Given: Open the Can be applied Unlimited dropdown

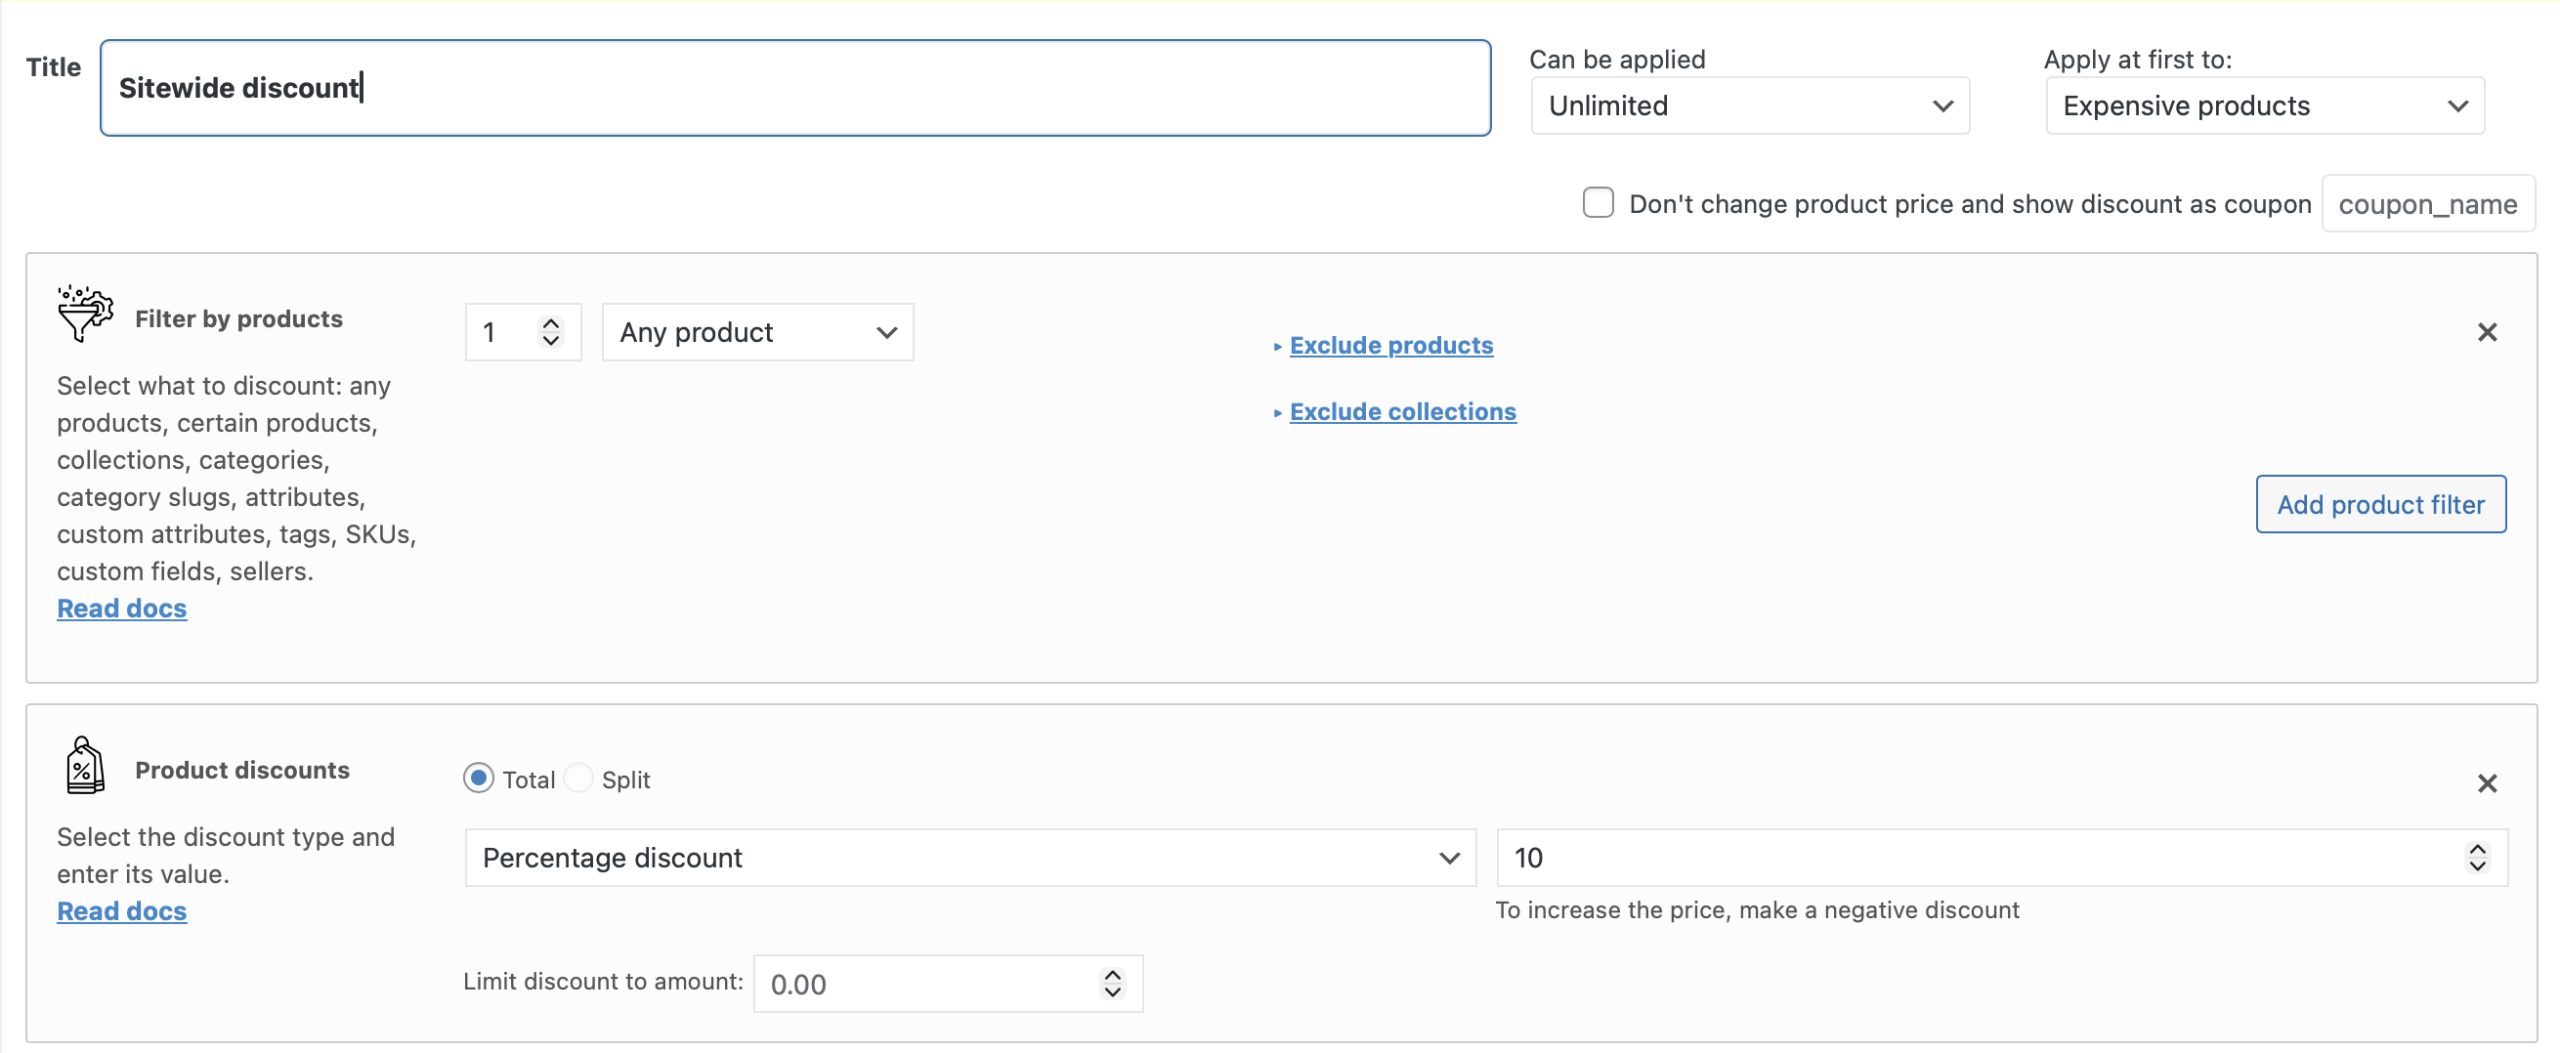Looking at the screenshot, I should (1749, 106).
